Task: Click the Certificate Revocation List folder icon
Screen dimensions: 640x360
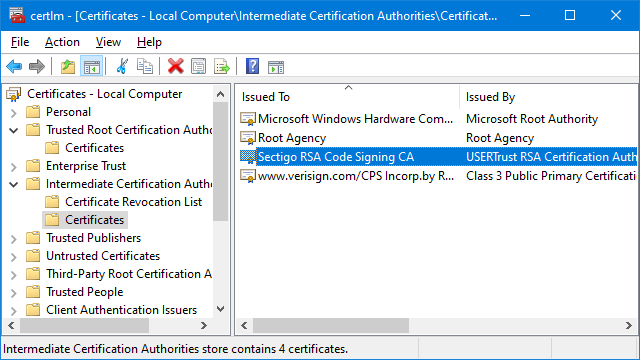Action: tap(52, 202)
